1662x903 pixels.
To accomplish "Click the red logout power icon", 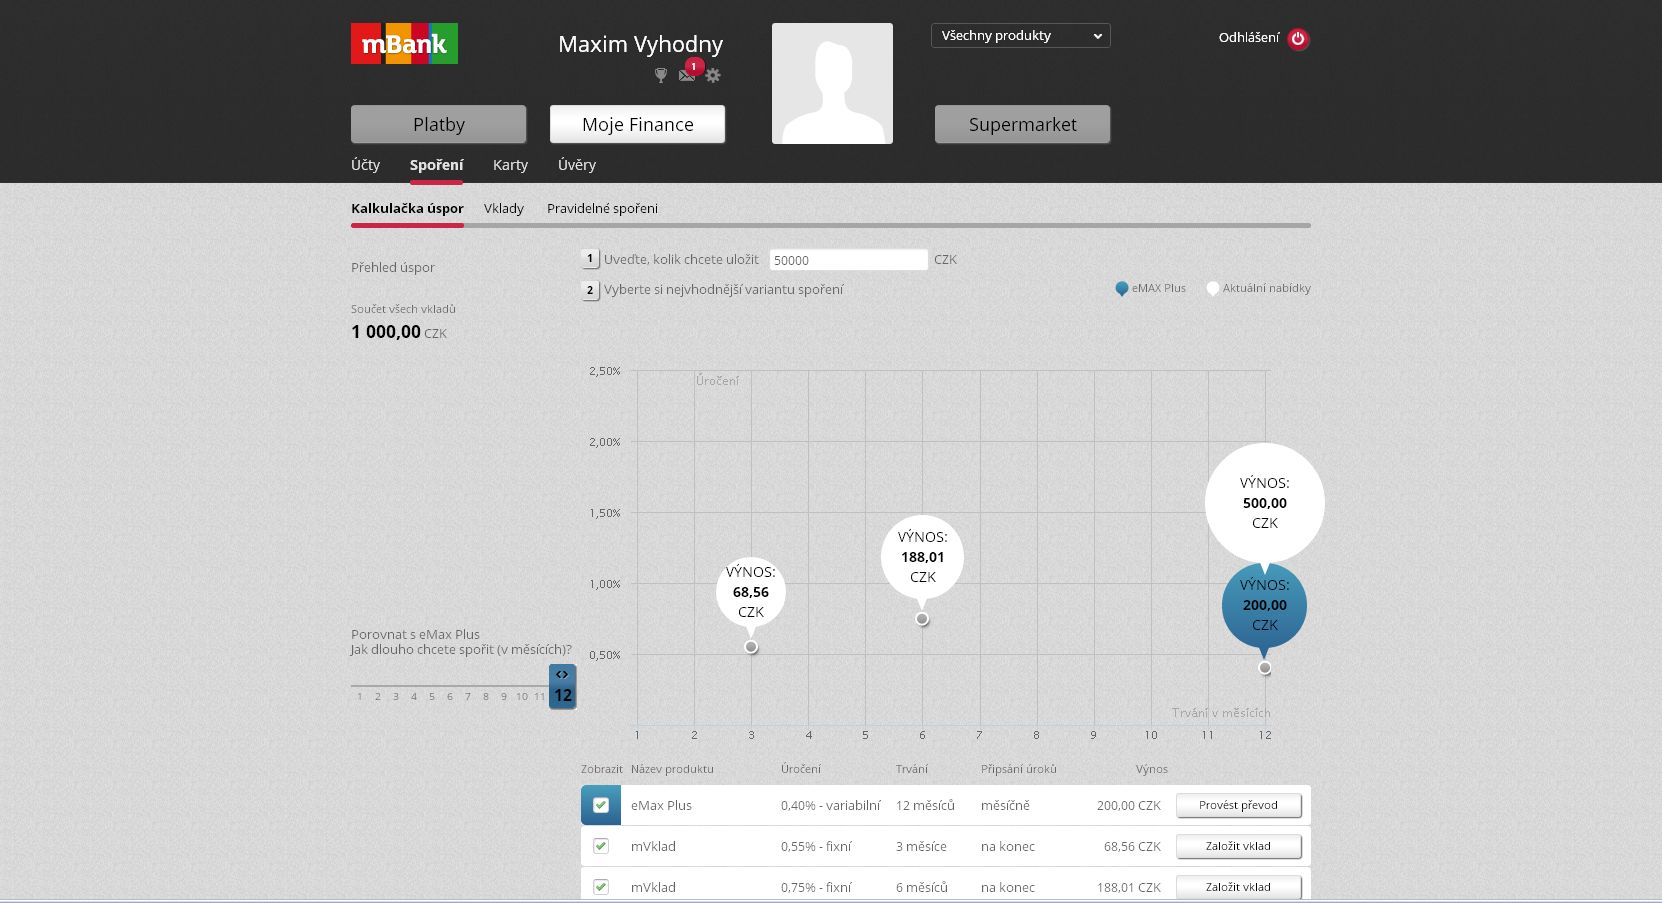I will coord(1298,39).
